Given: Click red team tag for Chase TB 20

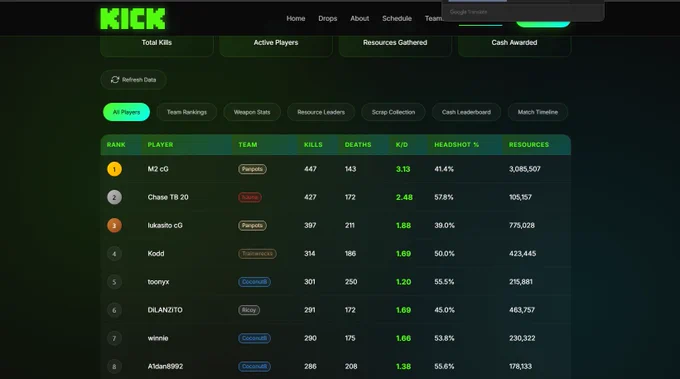Looking at the screenshot, I should (x=250, y=197).
